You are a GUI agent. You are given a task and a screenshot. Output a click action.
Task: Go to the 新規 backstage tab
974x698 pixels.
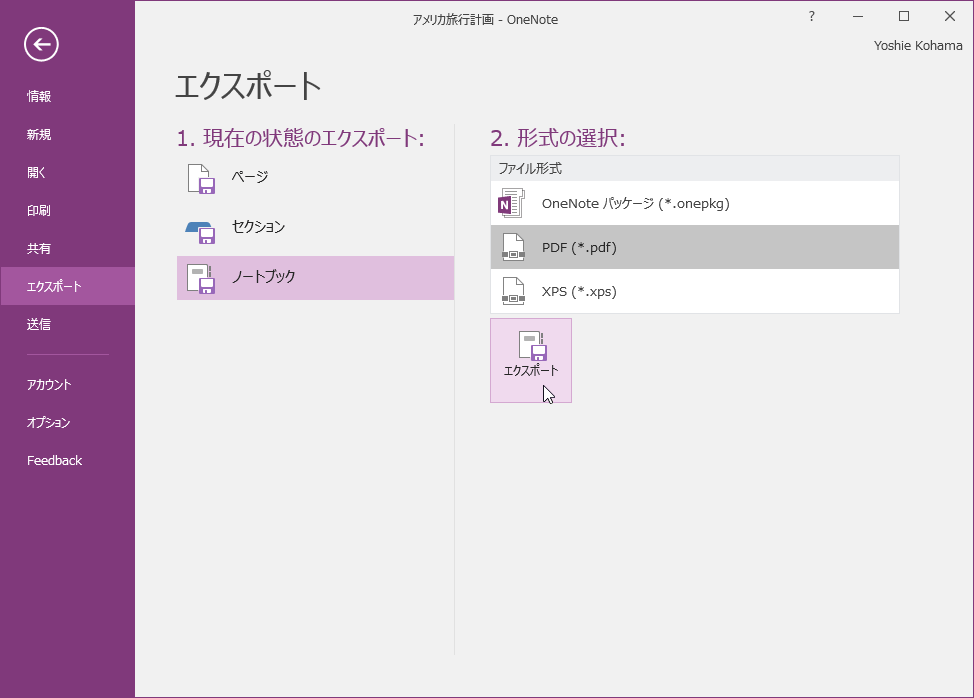coord(39,135)
